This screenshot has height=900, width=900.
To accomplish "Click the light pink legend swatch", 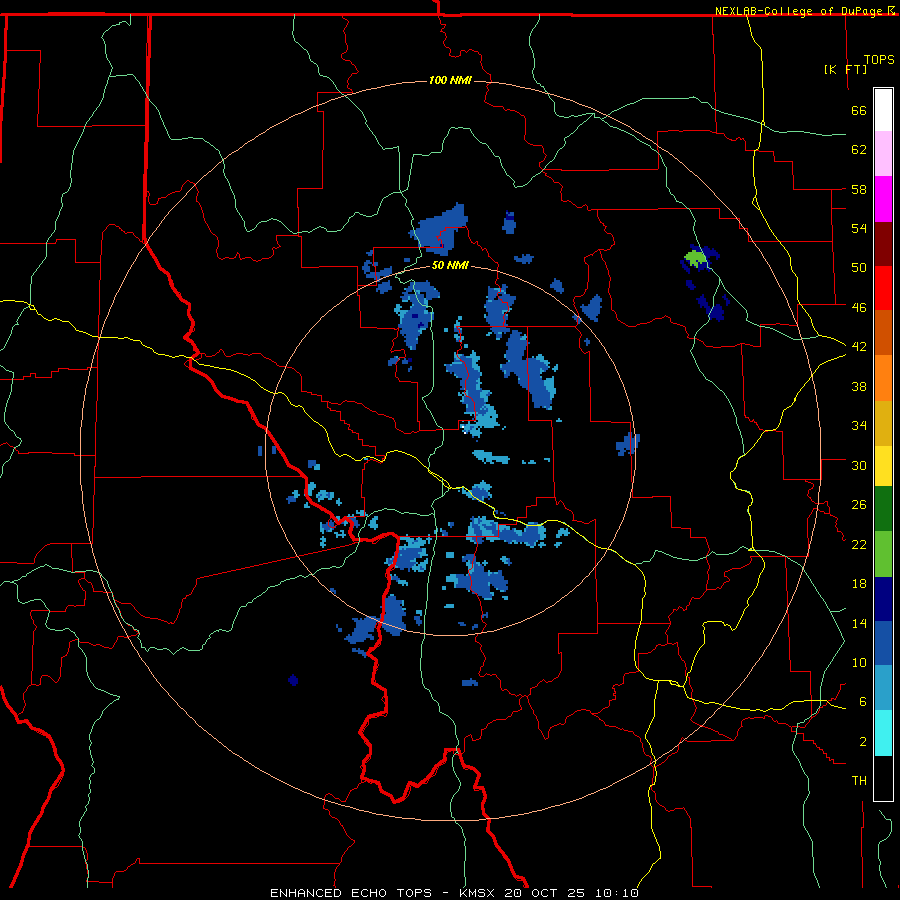I will [x=883, y=154].
